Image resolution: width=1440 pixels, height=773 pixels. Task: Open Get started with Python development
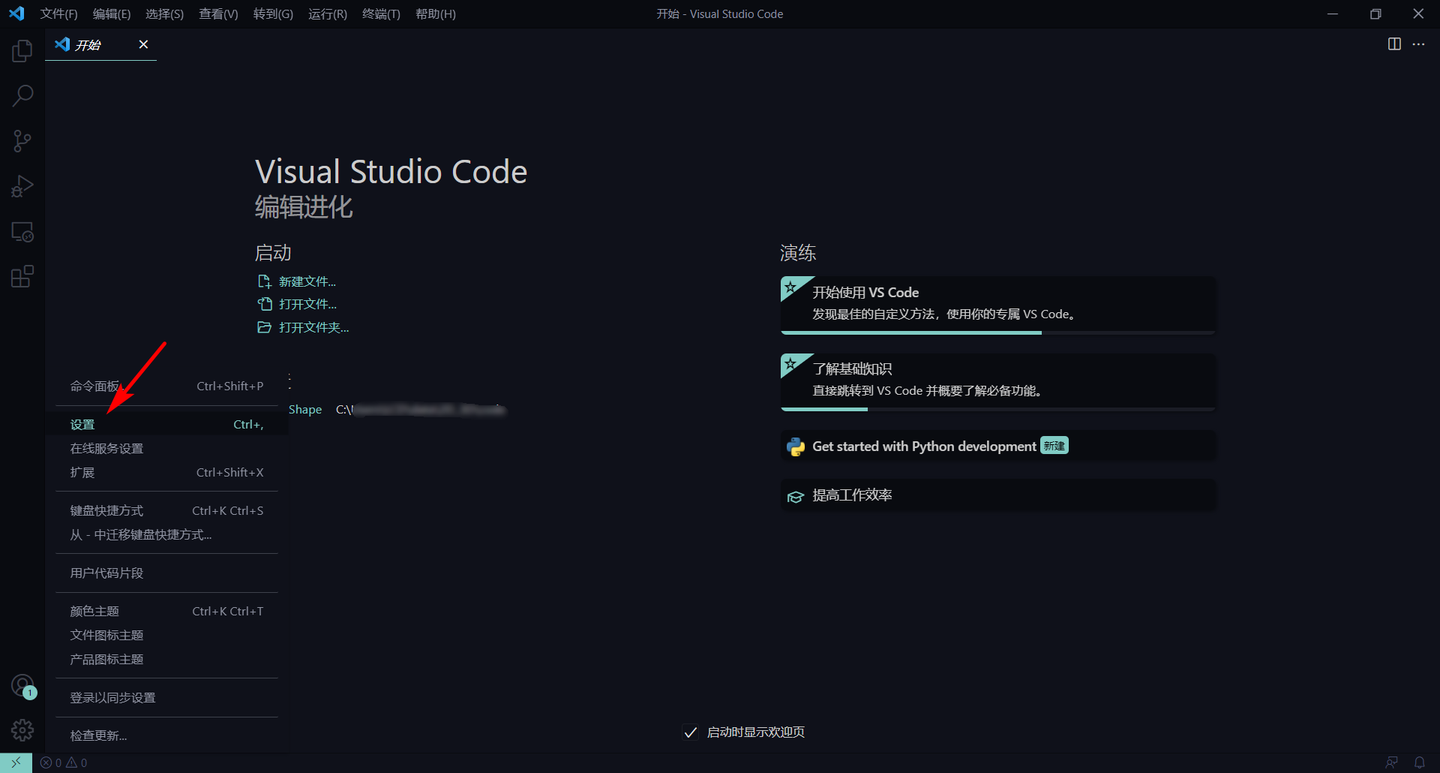pos(998,447)
